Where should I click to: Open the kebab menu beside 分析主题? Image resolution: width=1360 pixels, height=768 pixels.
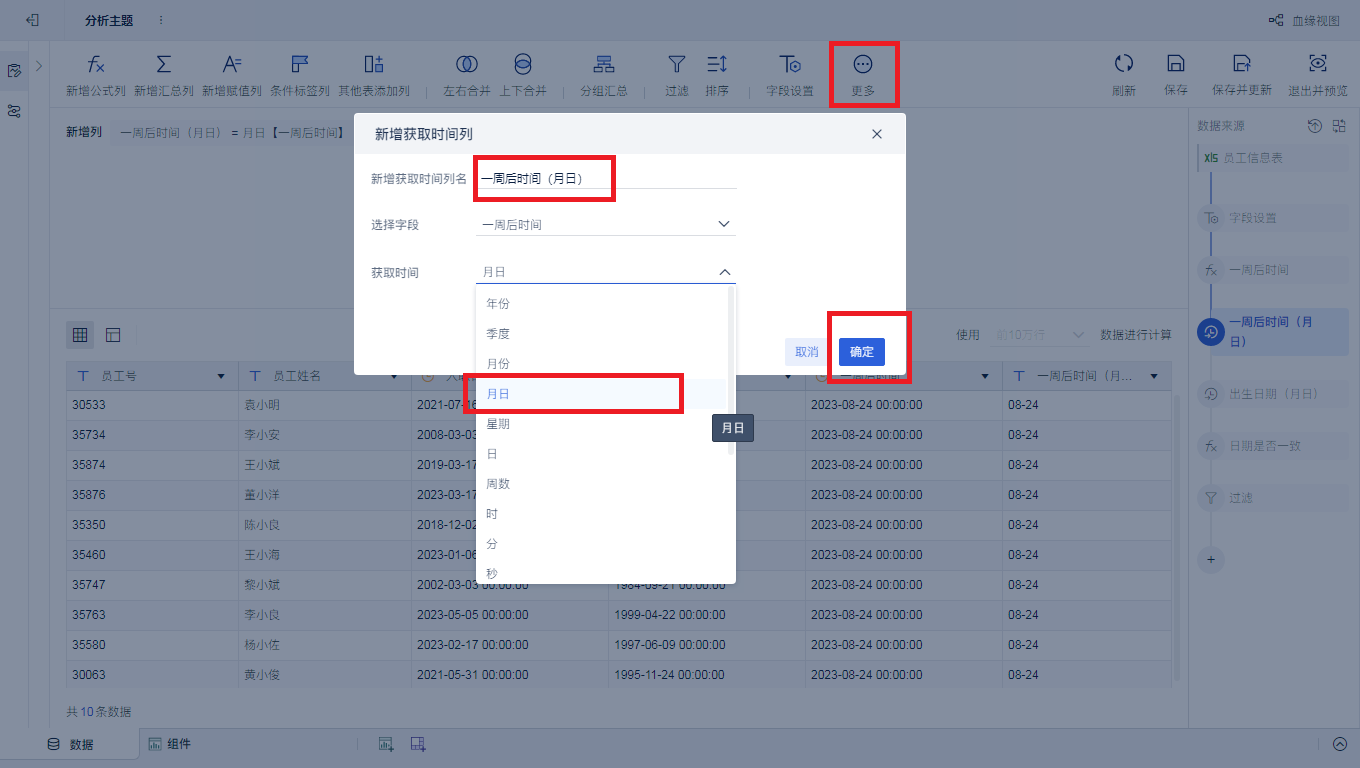pos(161,20)
